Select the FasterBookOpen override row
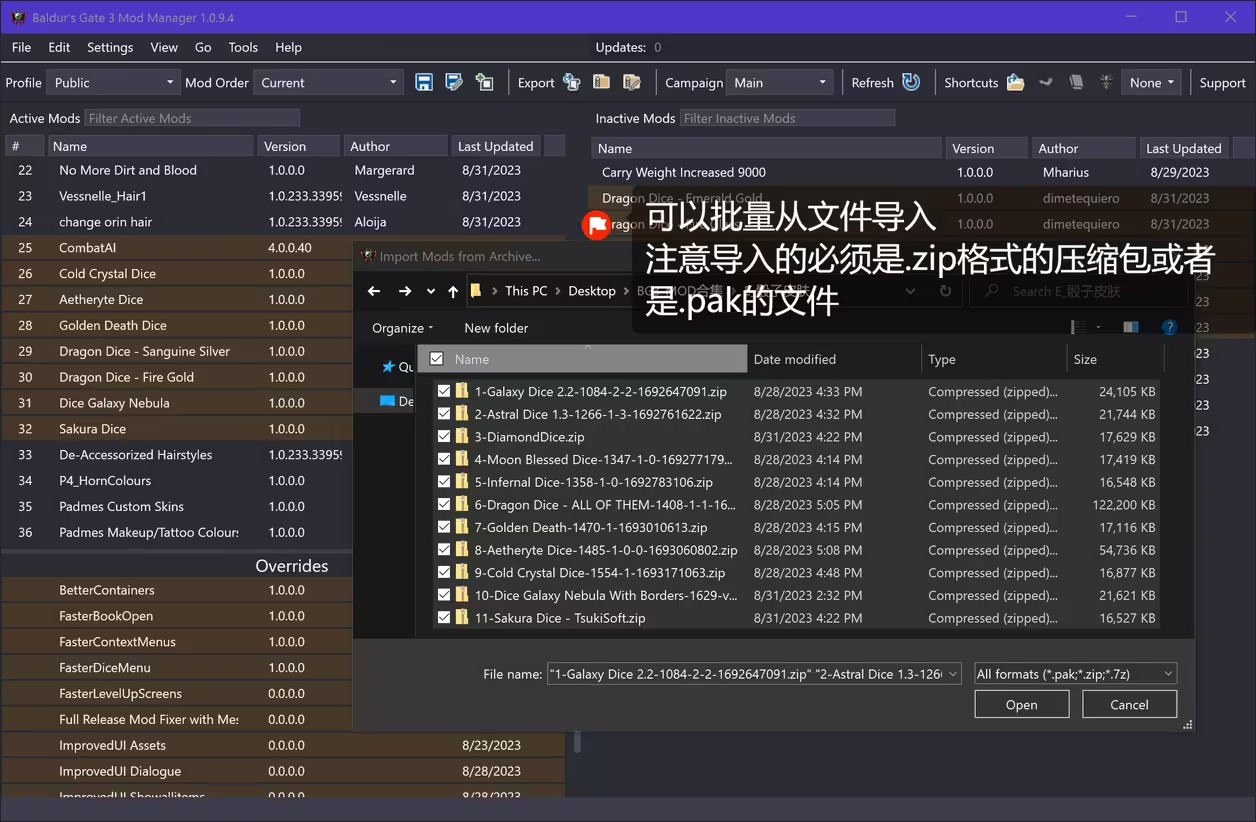 click(178, 616)
